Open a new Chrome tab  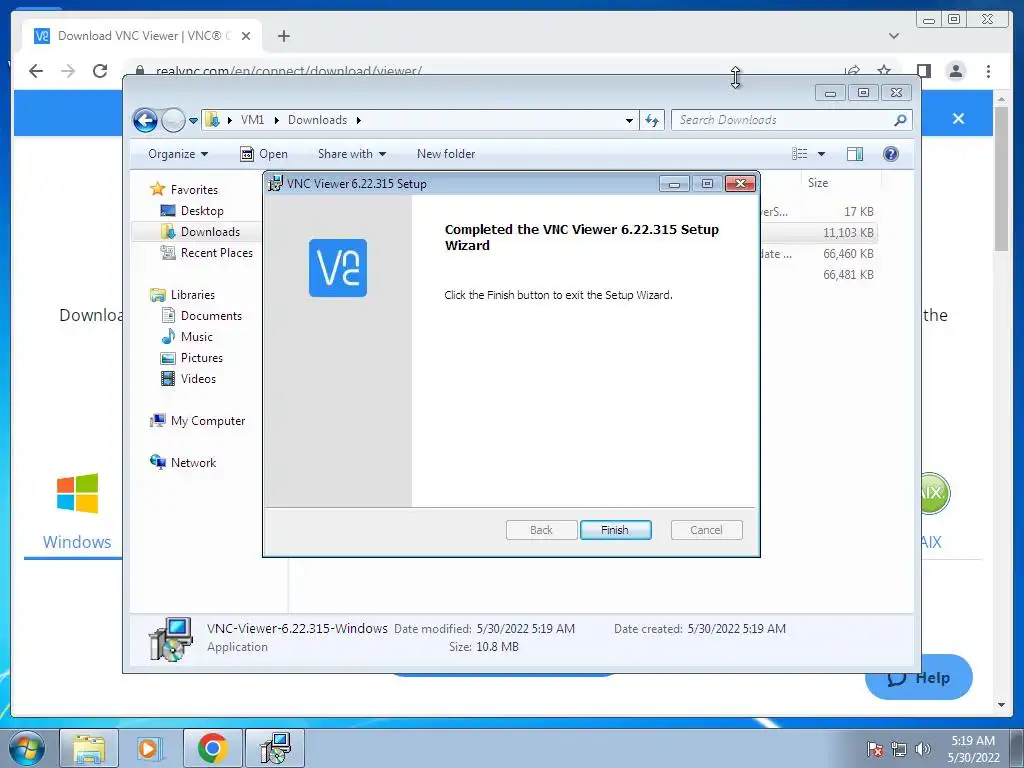(283, 36)
